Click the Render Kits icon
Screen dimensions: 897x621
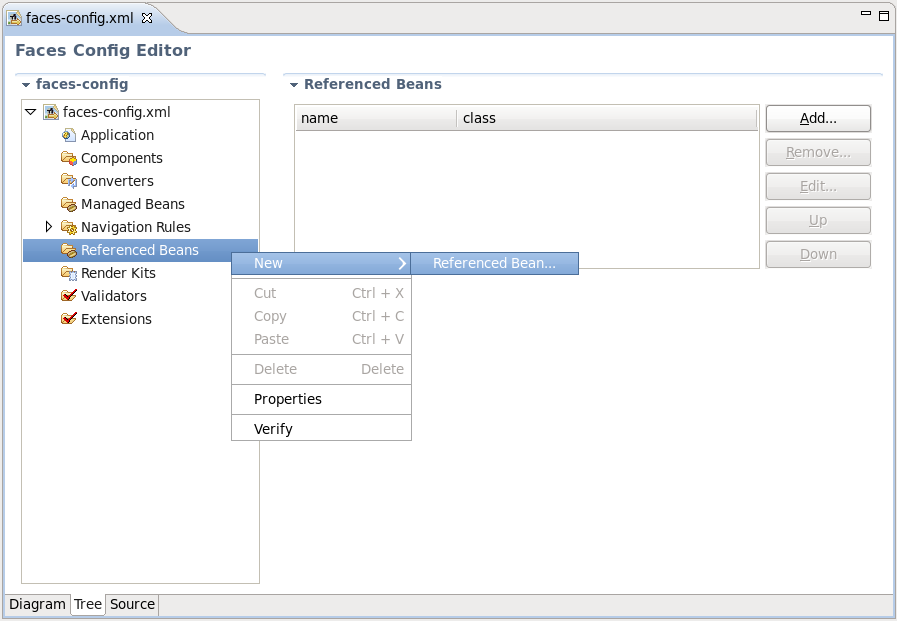click(69, 273)
